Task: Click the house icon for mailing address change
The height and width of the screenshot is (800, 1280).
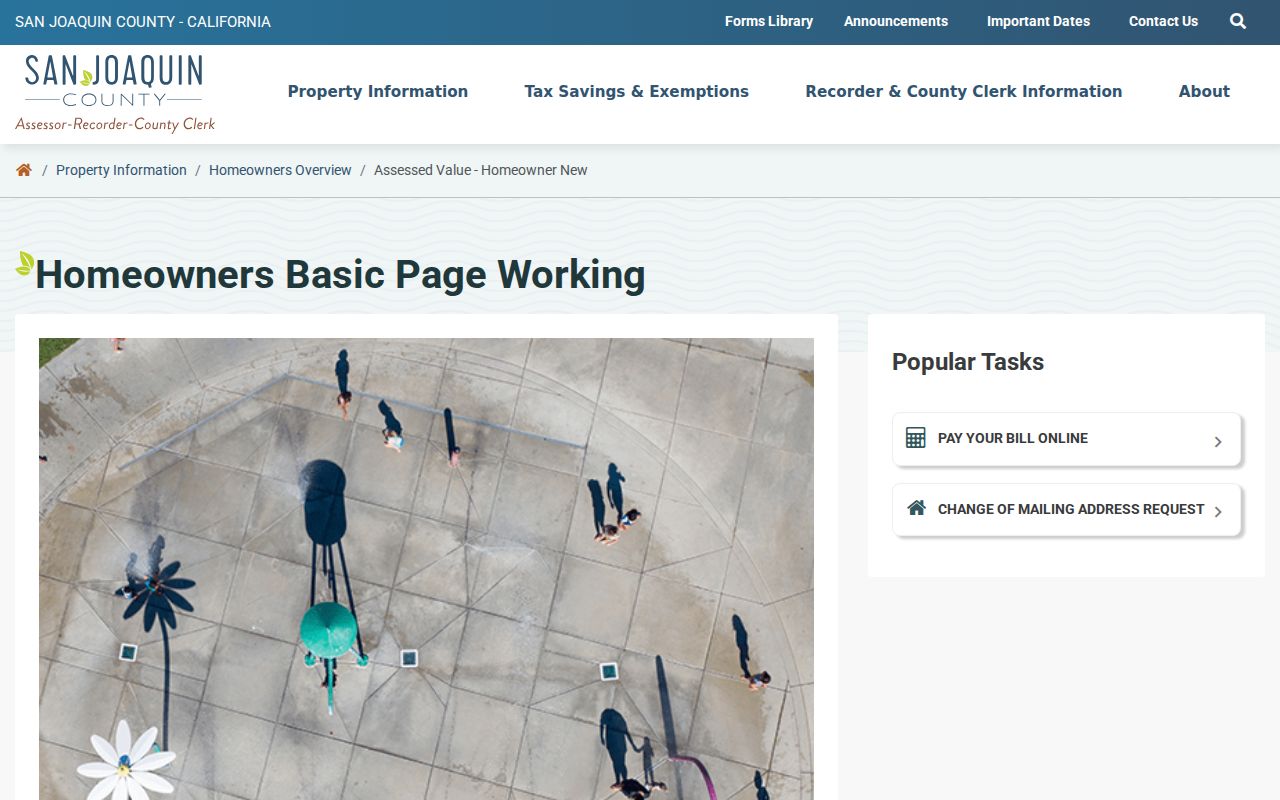Action: pyautogui.click(x=916, y=508)
